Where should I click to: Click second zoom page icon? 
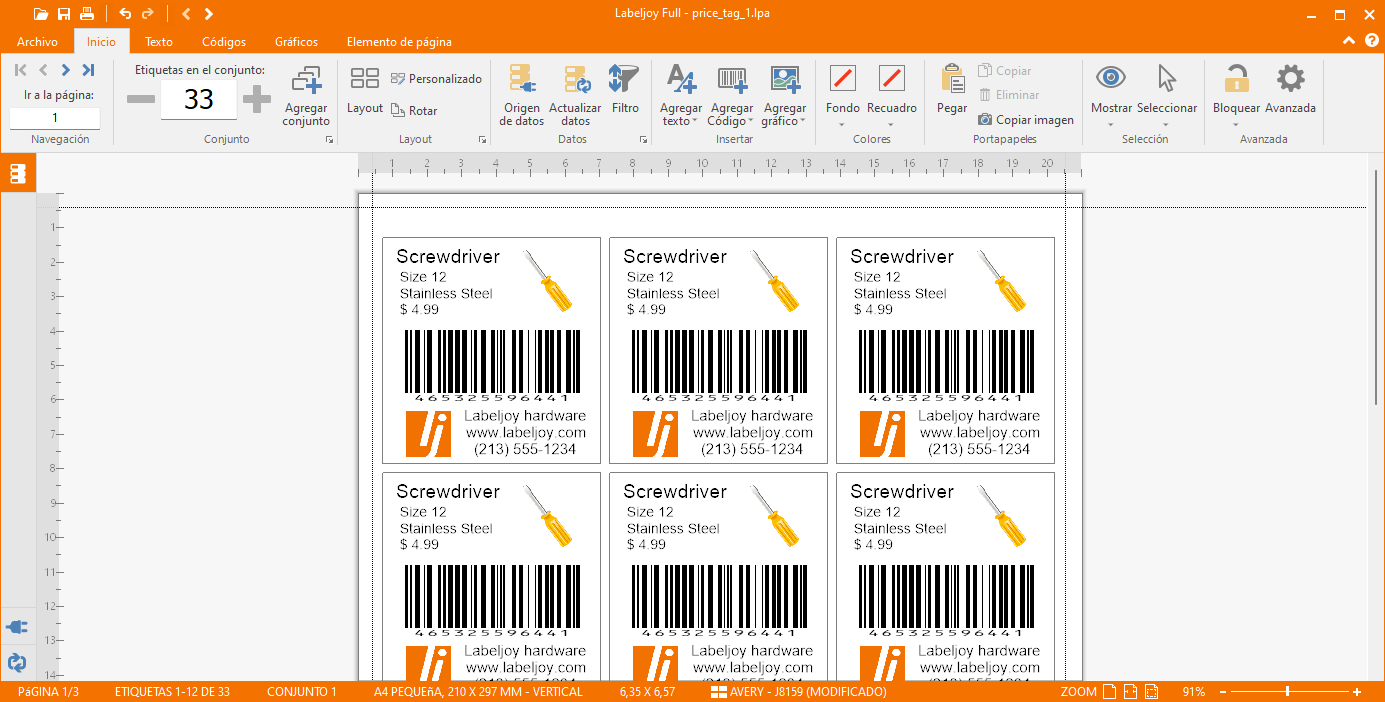pyautogui.click(x=1130, y=692)
